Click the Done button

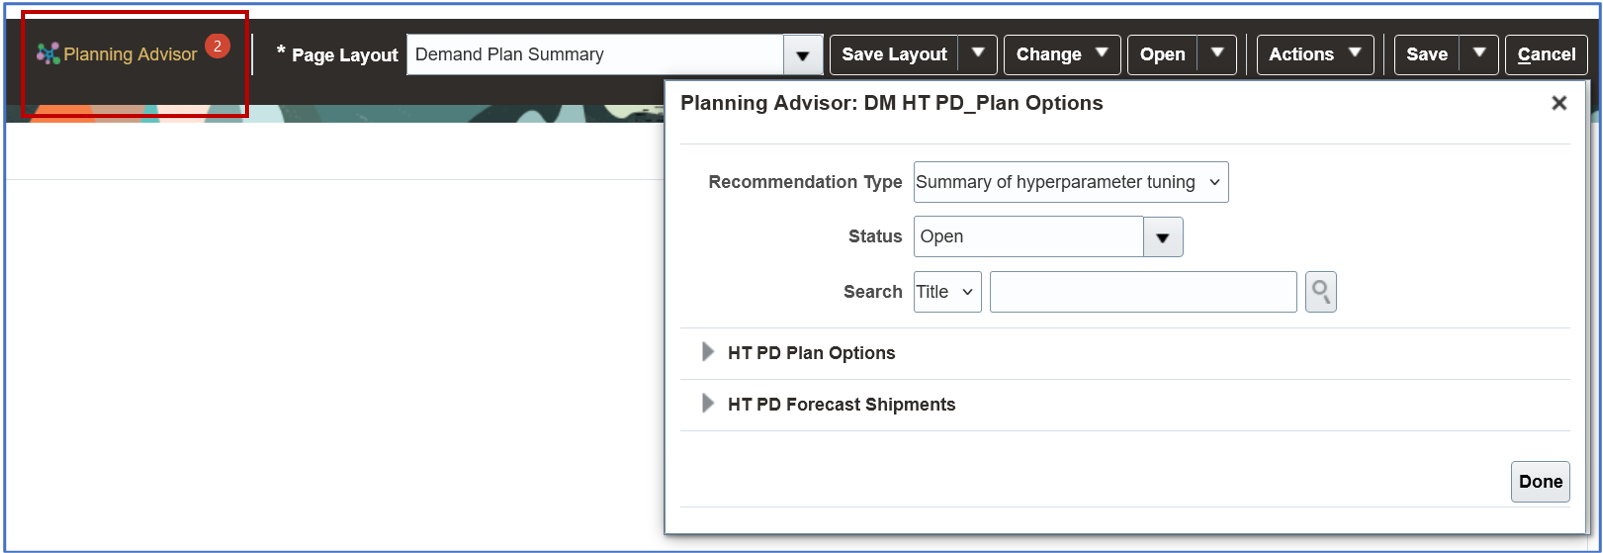pos(1540,481)
